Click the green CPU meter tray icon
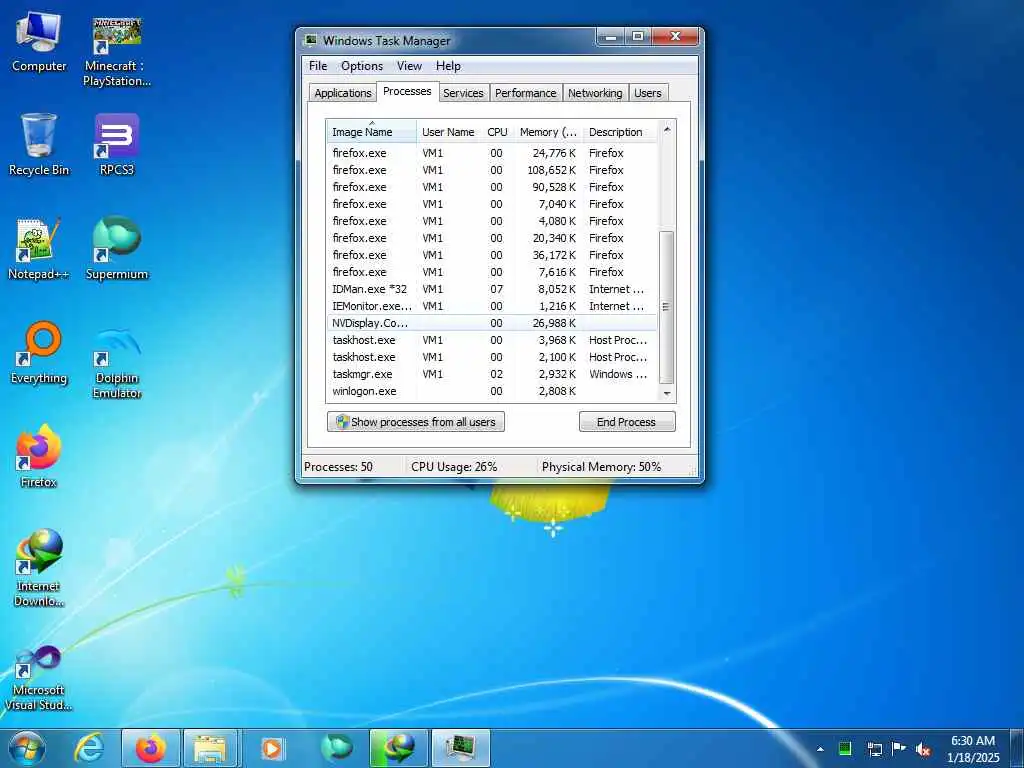Image resolution: width=1024 pixels, height=768 pixels. click(845, 748)
